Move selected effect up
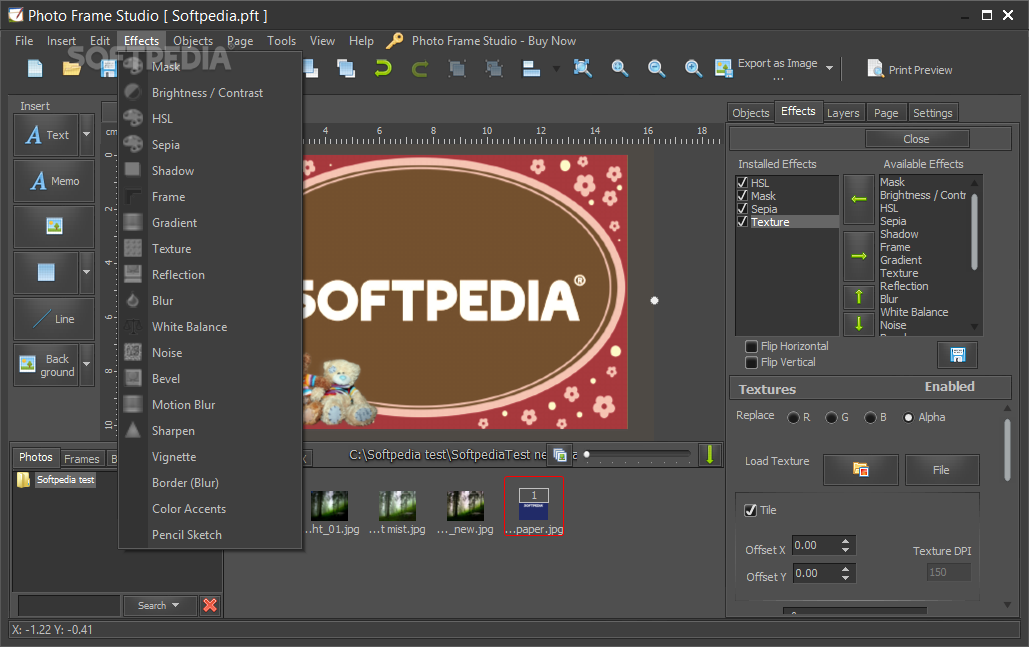Image resolution: width=1029 pixels, height=647 pixels. tap(858, 297)
